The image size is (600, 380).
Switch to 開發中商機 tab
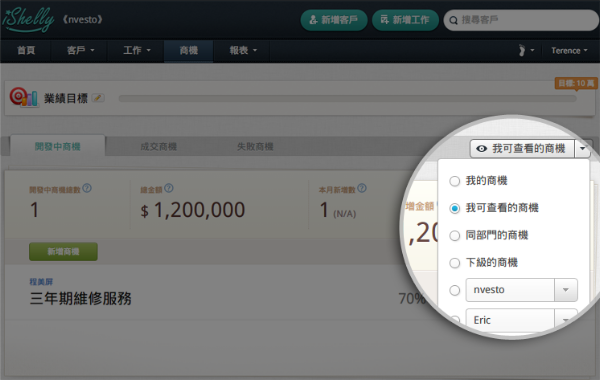(57, 146)
